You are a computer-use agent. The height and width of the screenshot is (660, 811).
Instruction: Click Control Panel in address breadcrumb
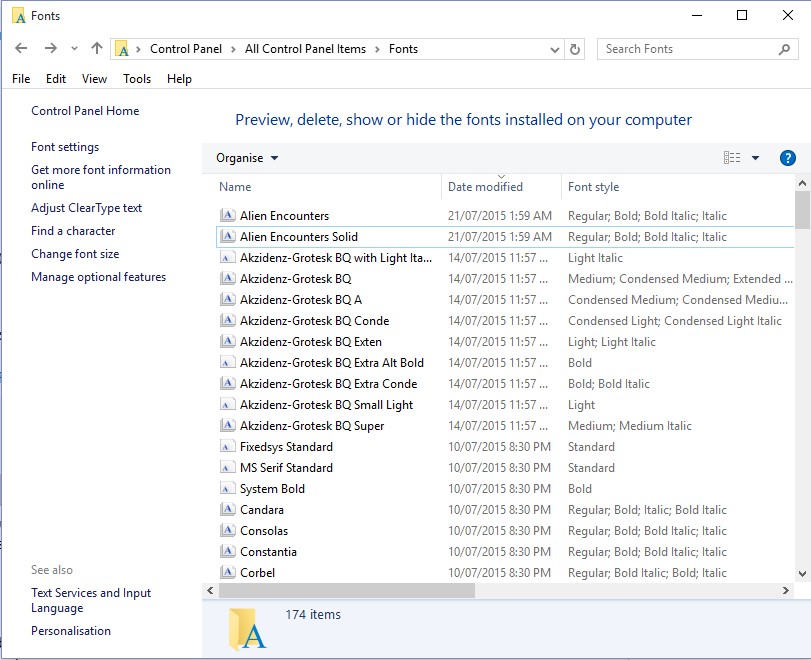(186, 49)
